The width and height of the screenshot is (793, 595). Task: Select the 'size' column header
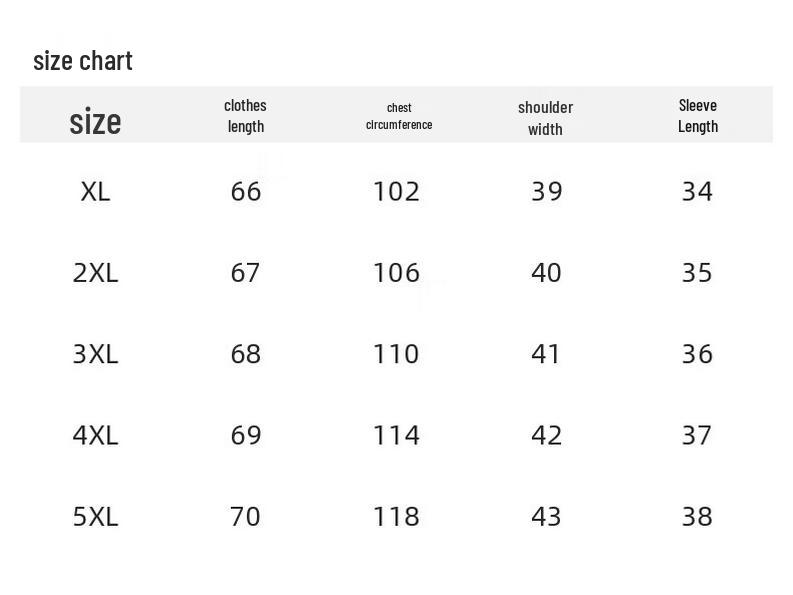click(x=95, y=122)
